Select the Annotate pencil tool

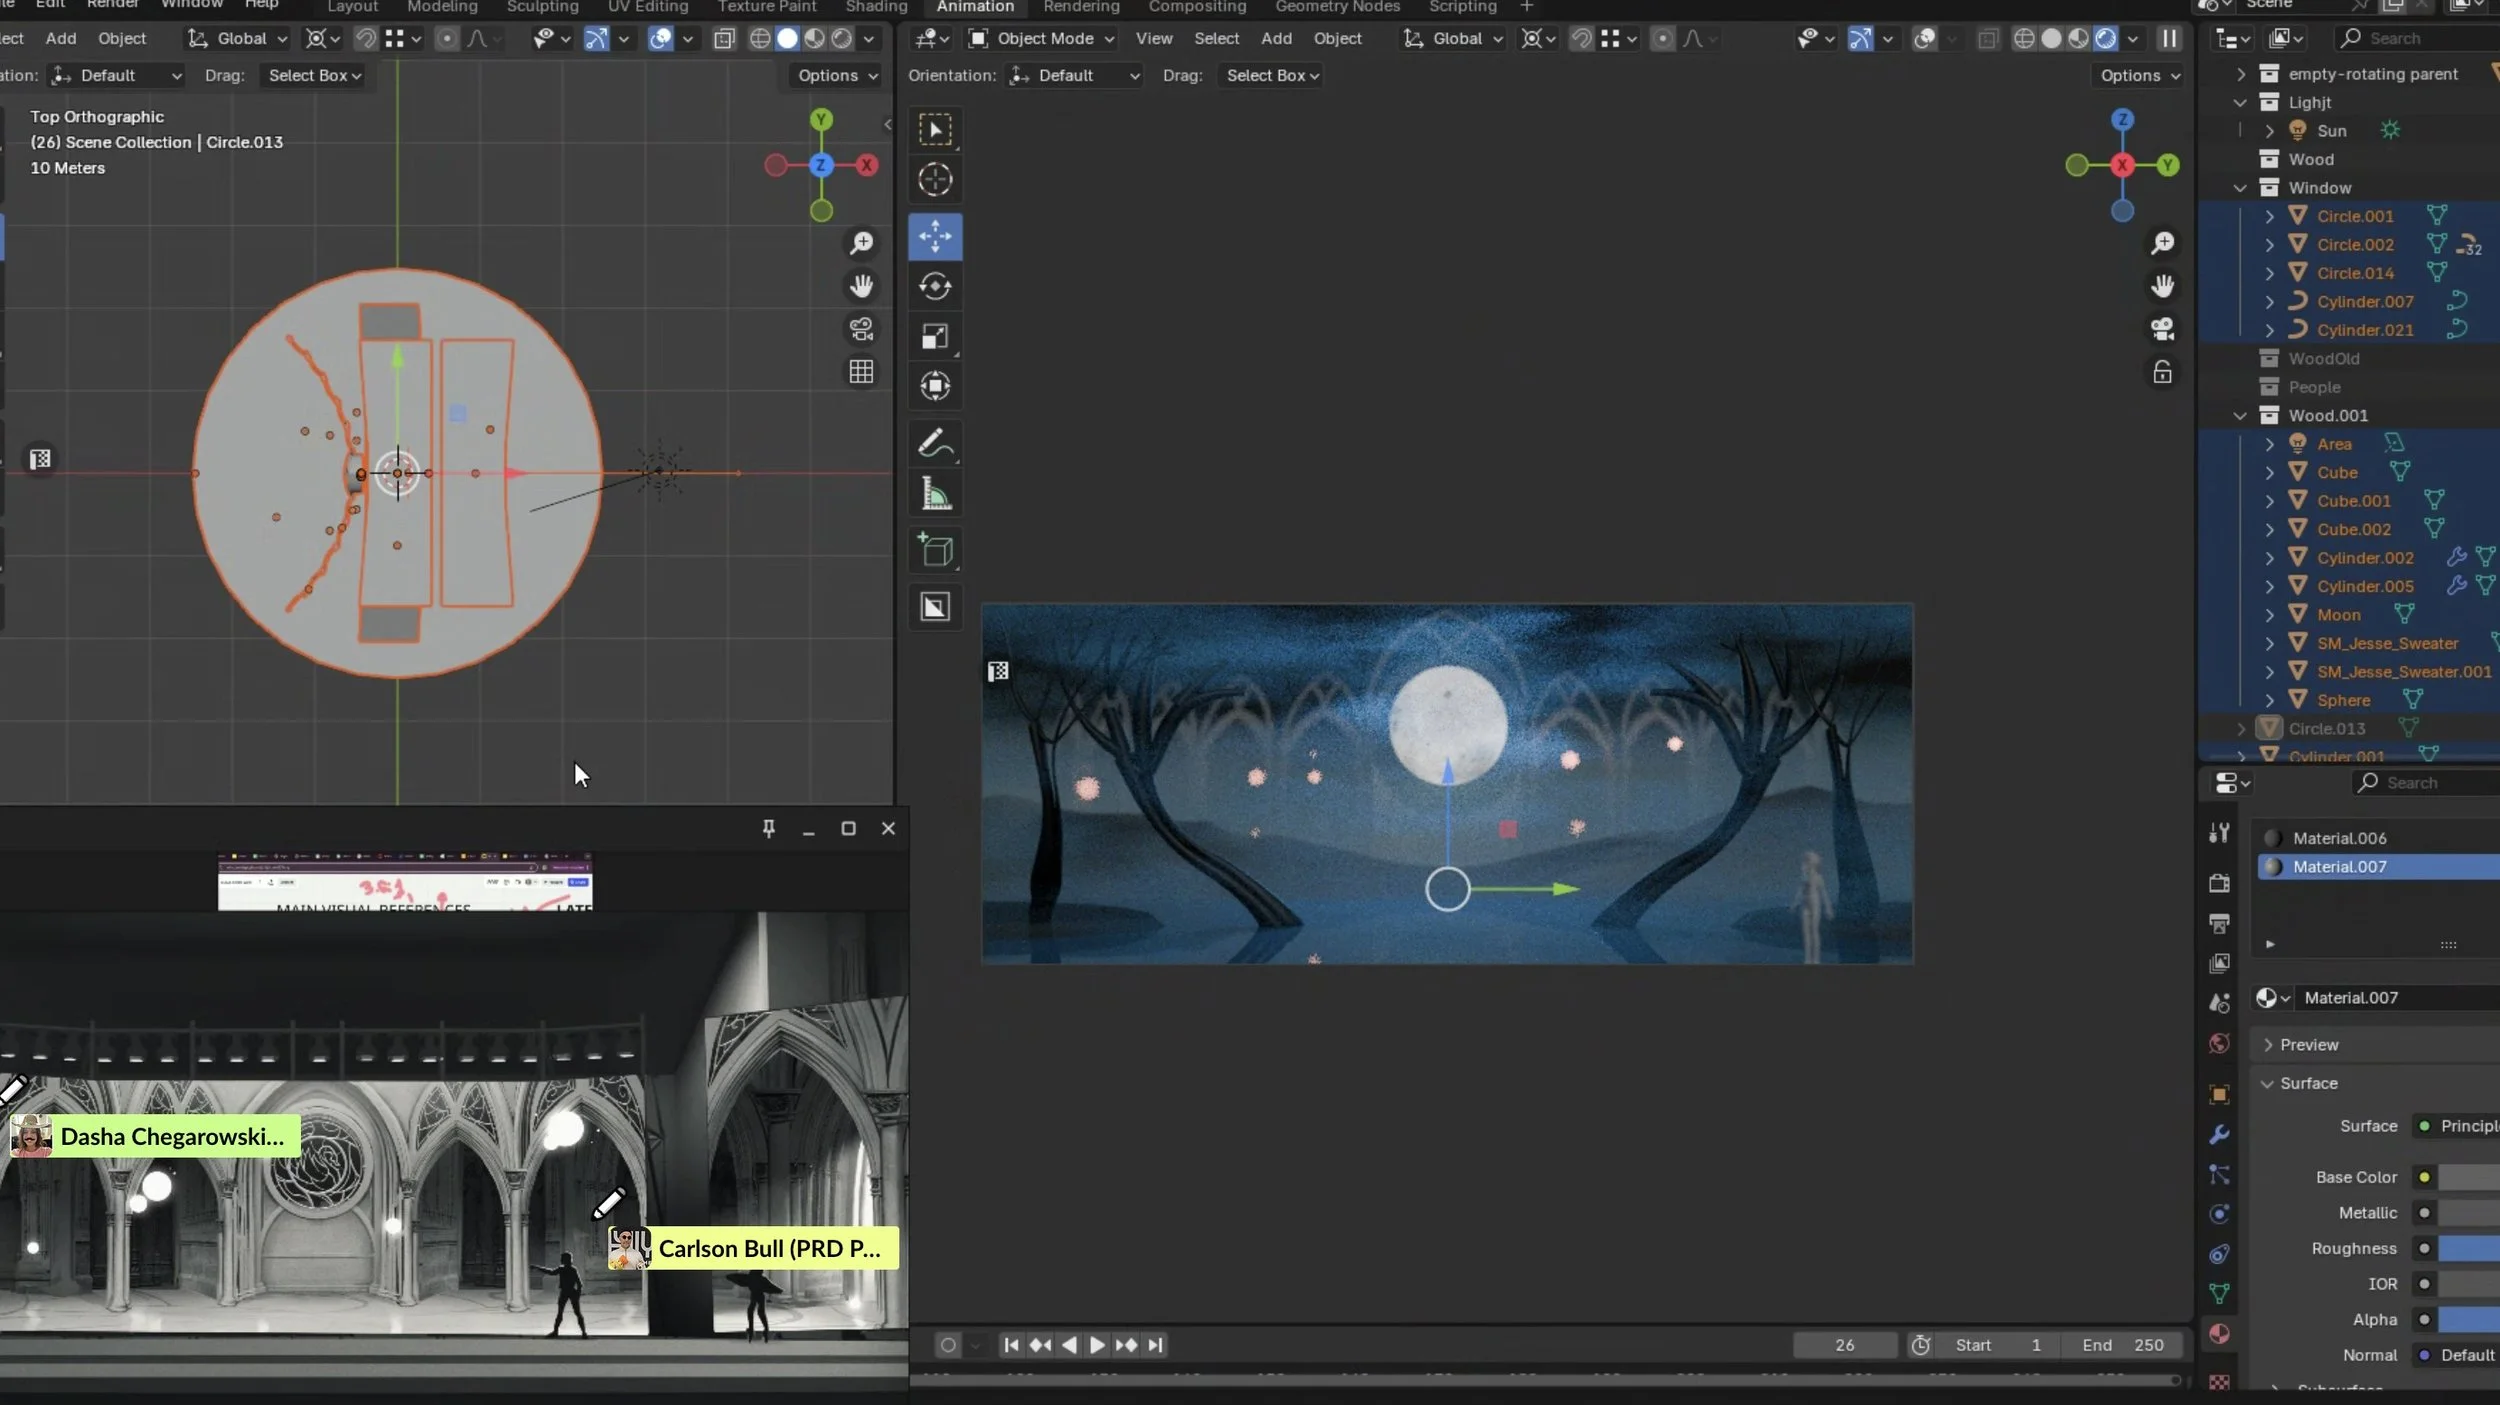[935, 443]
